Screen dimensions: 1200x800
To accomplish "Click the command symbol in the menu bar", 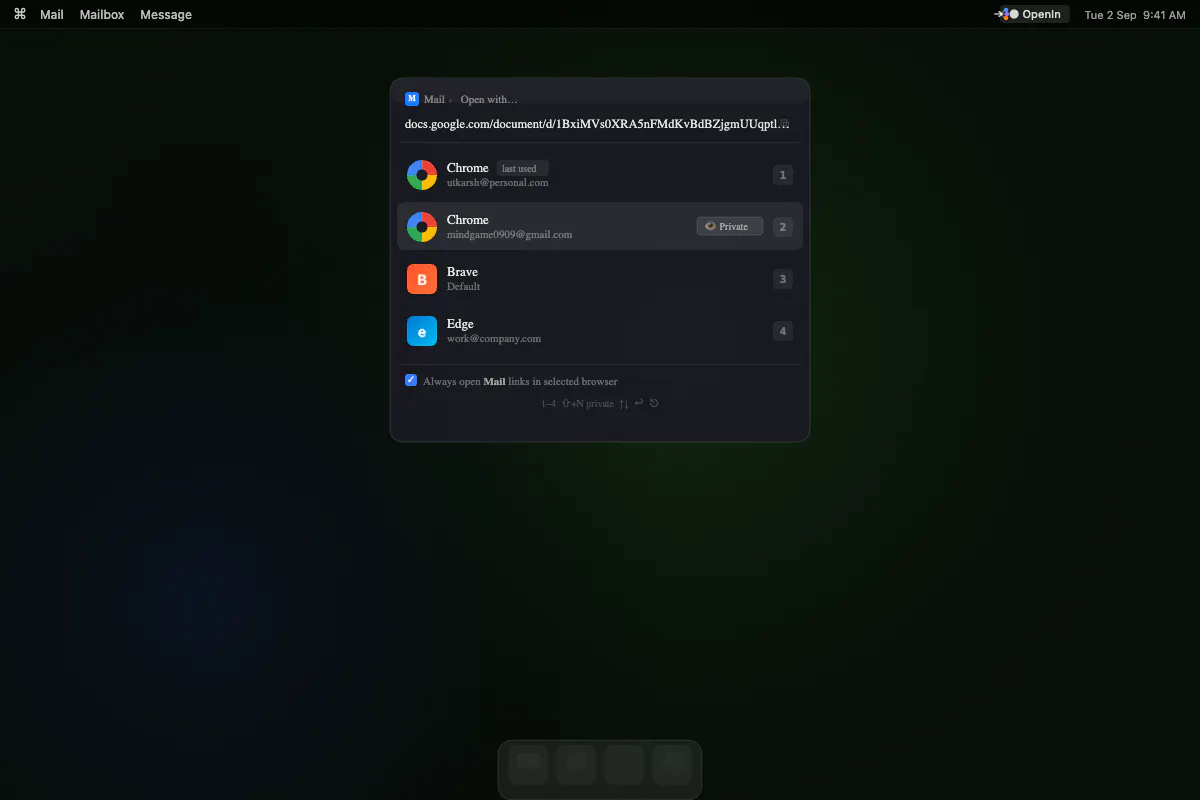I will [20, 14].
